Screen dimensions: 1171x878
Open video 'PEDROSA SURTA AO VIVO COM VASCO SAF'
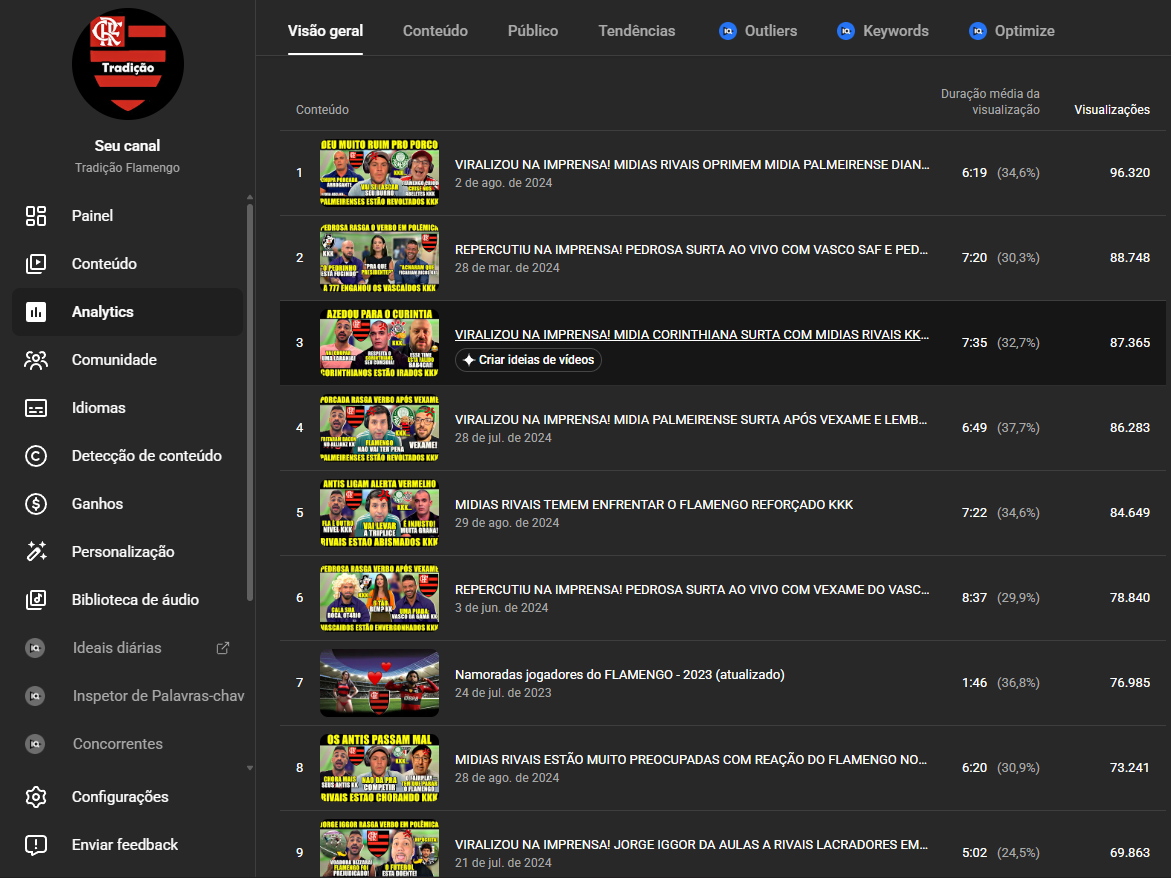(692, 249)
